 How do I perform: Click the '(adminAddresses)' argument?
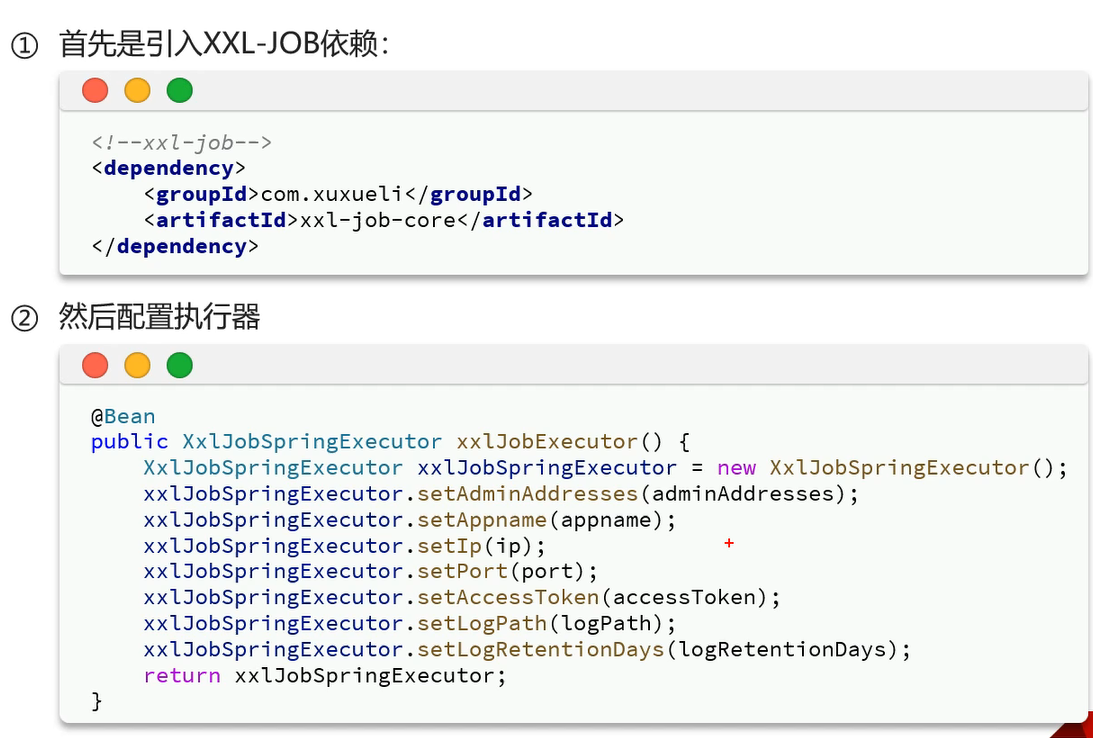point(742,494)
